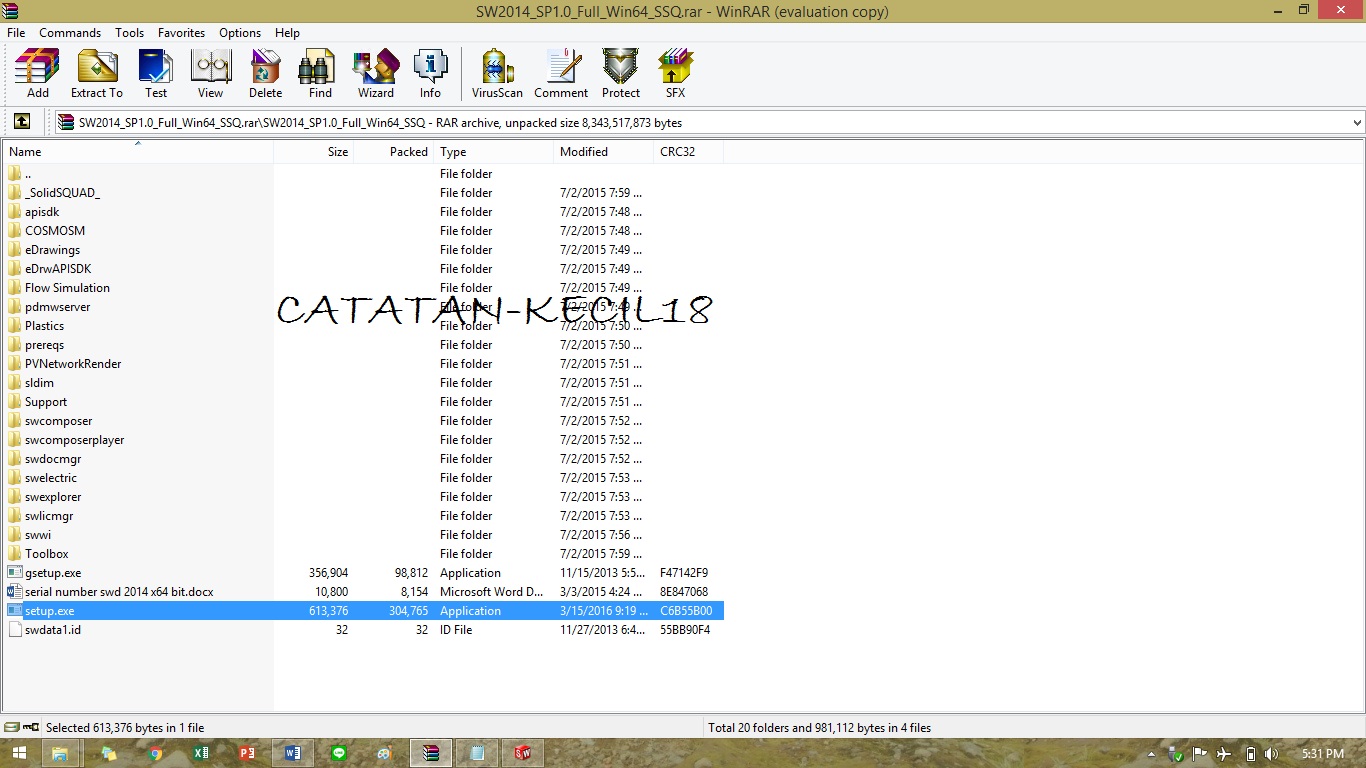Switch to Word from the taskbar
The height and width of the screenshot is (768, 1366).
[293, 753]
